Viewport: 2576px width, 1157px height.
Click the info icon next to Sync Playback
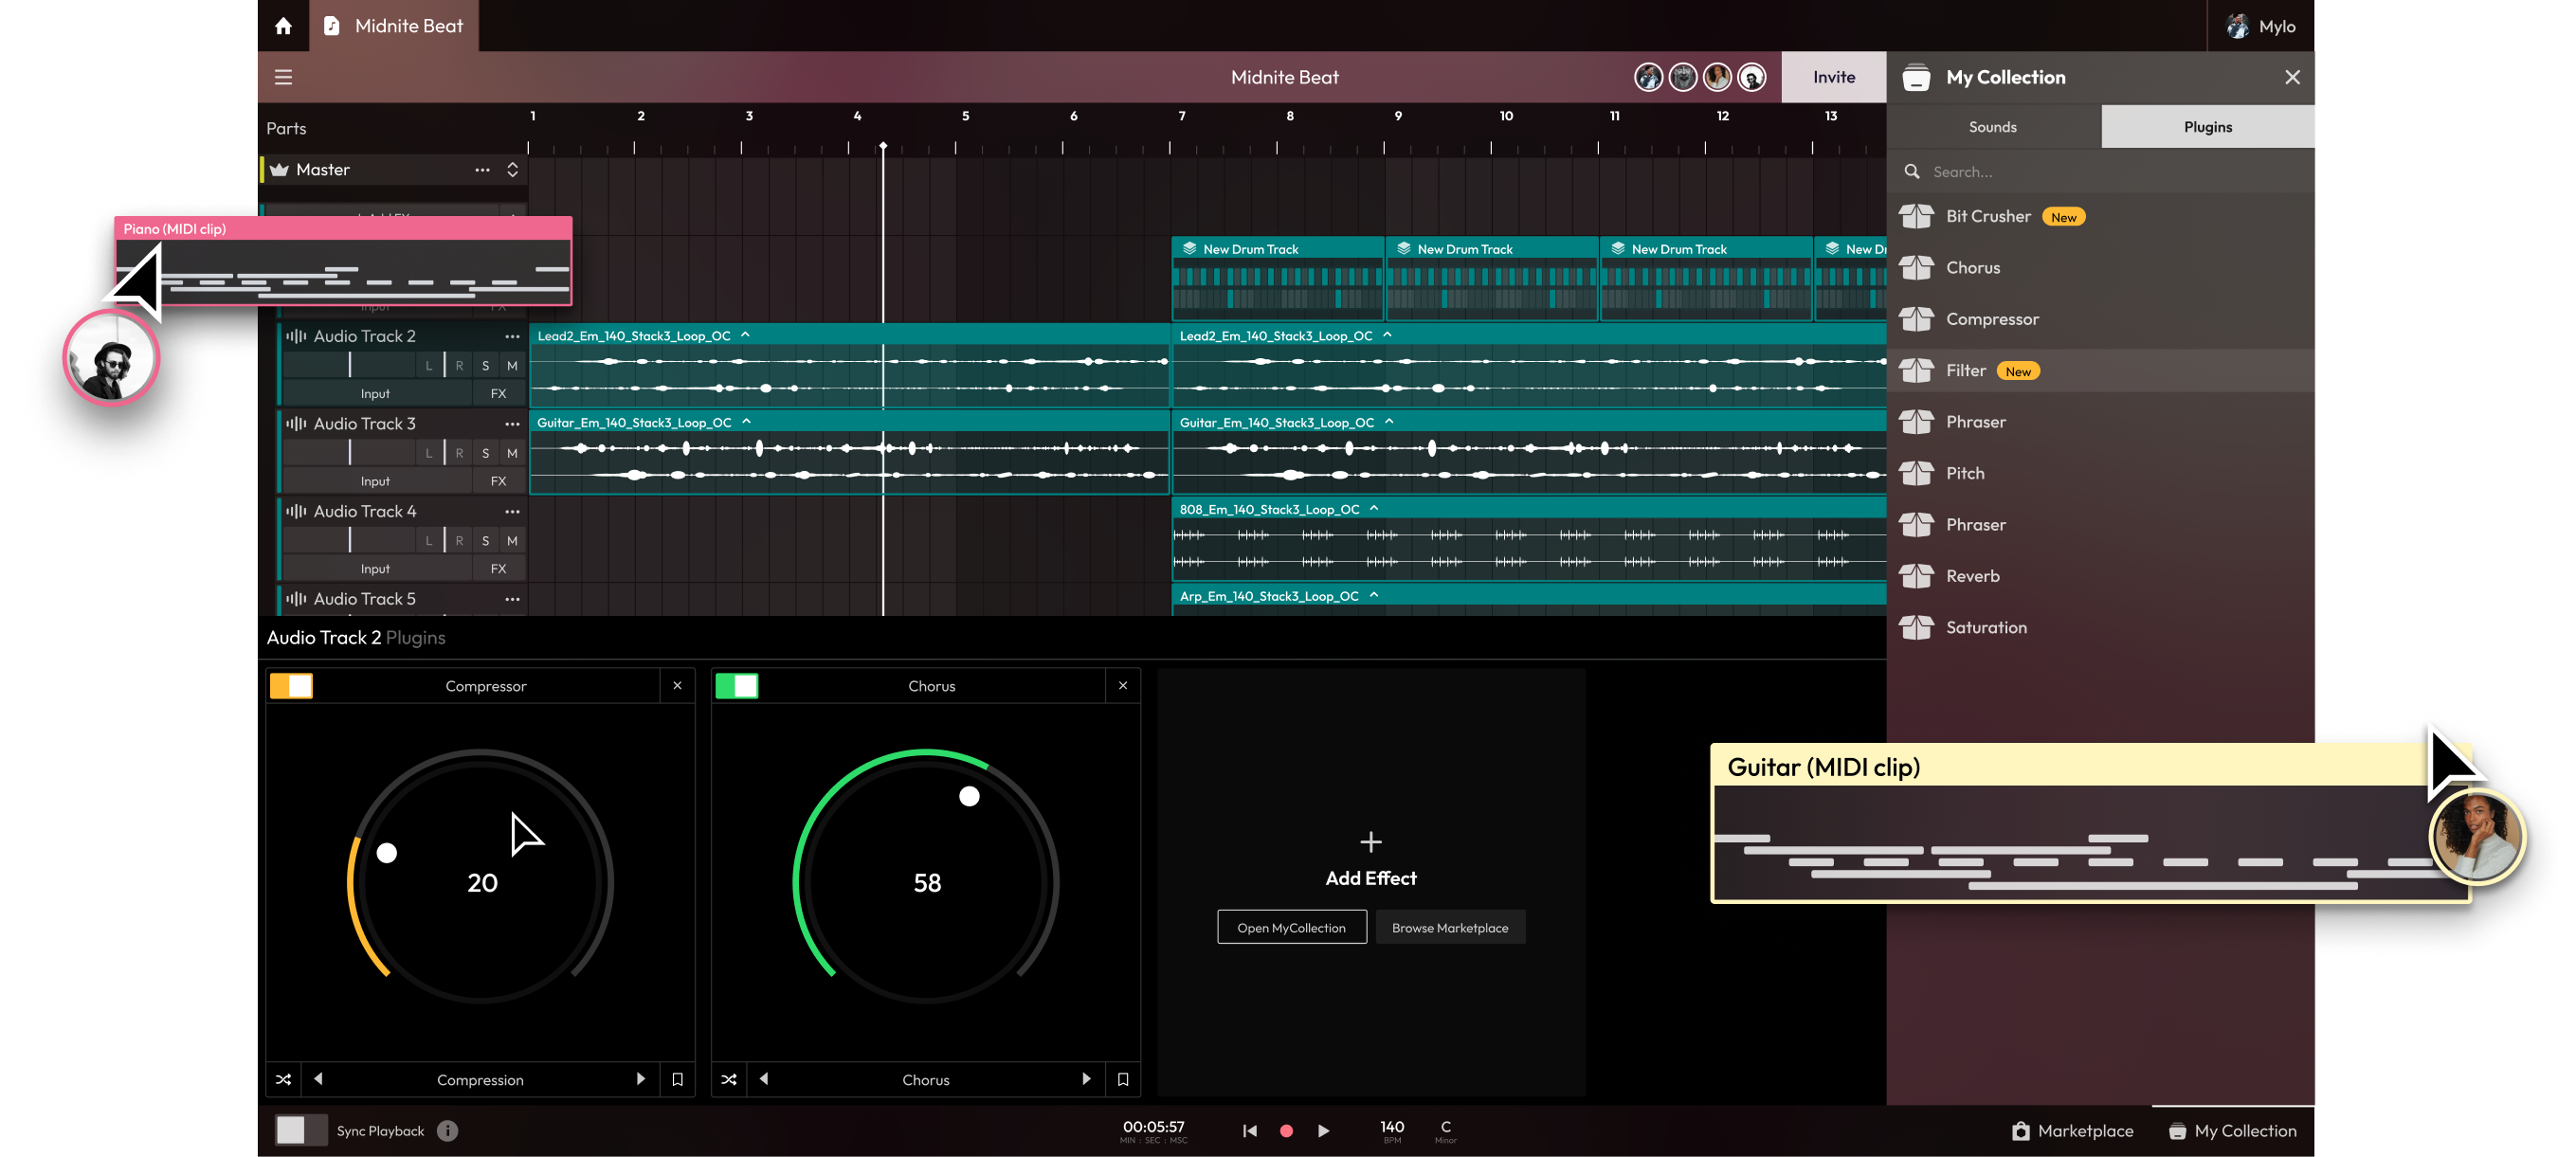447,1130
